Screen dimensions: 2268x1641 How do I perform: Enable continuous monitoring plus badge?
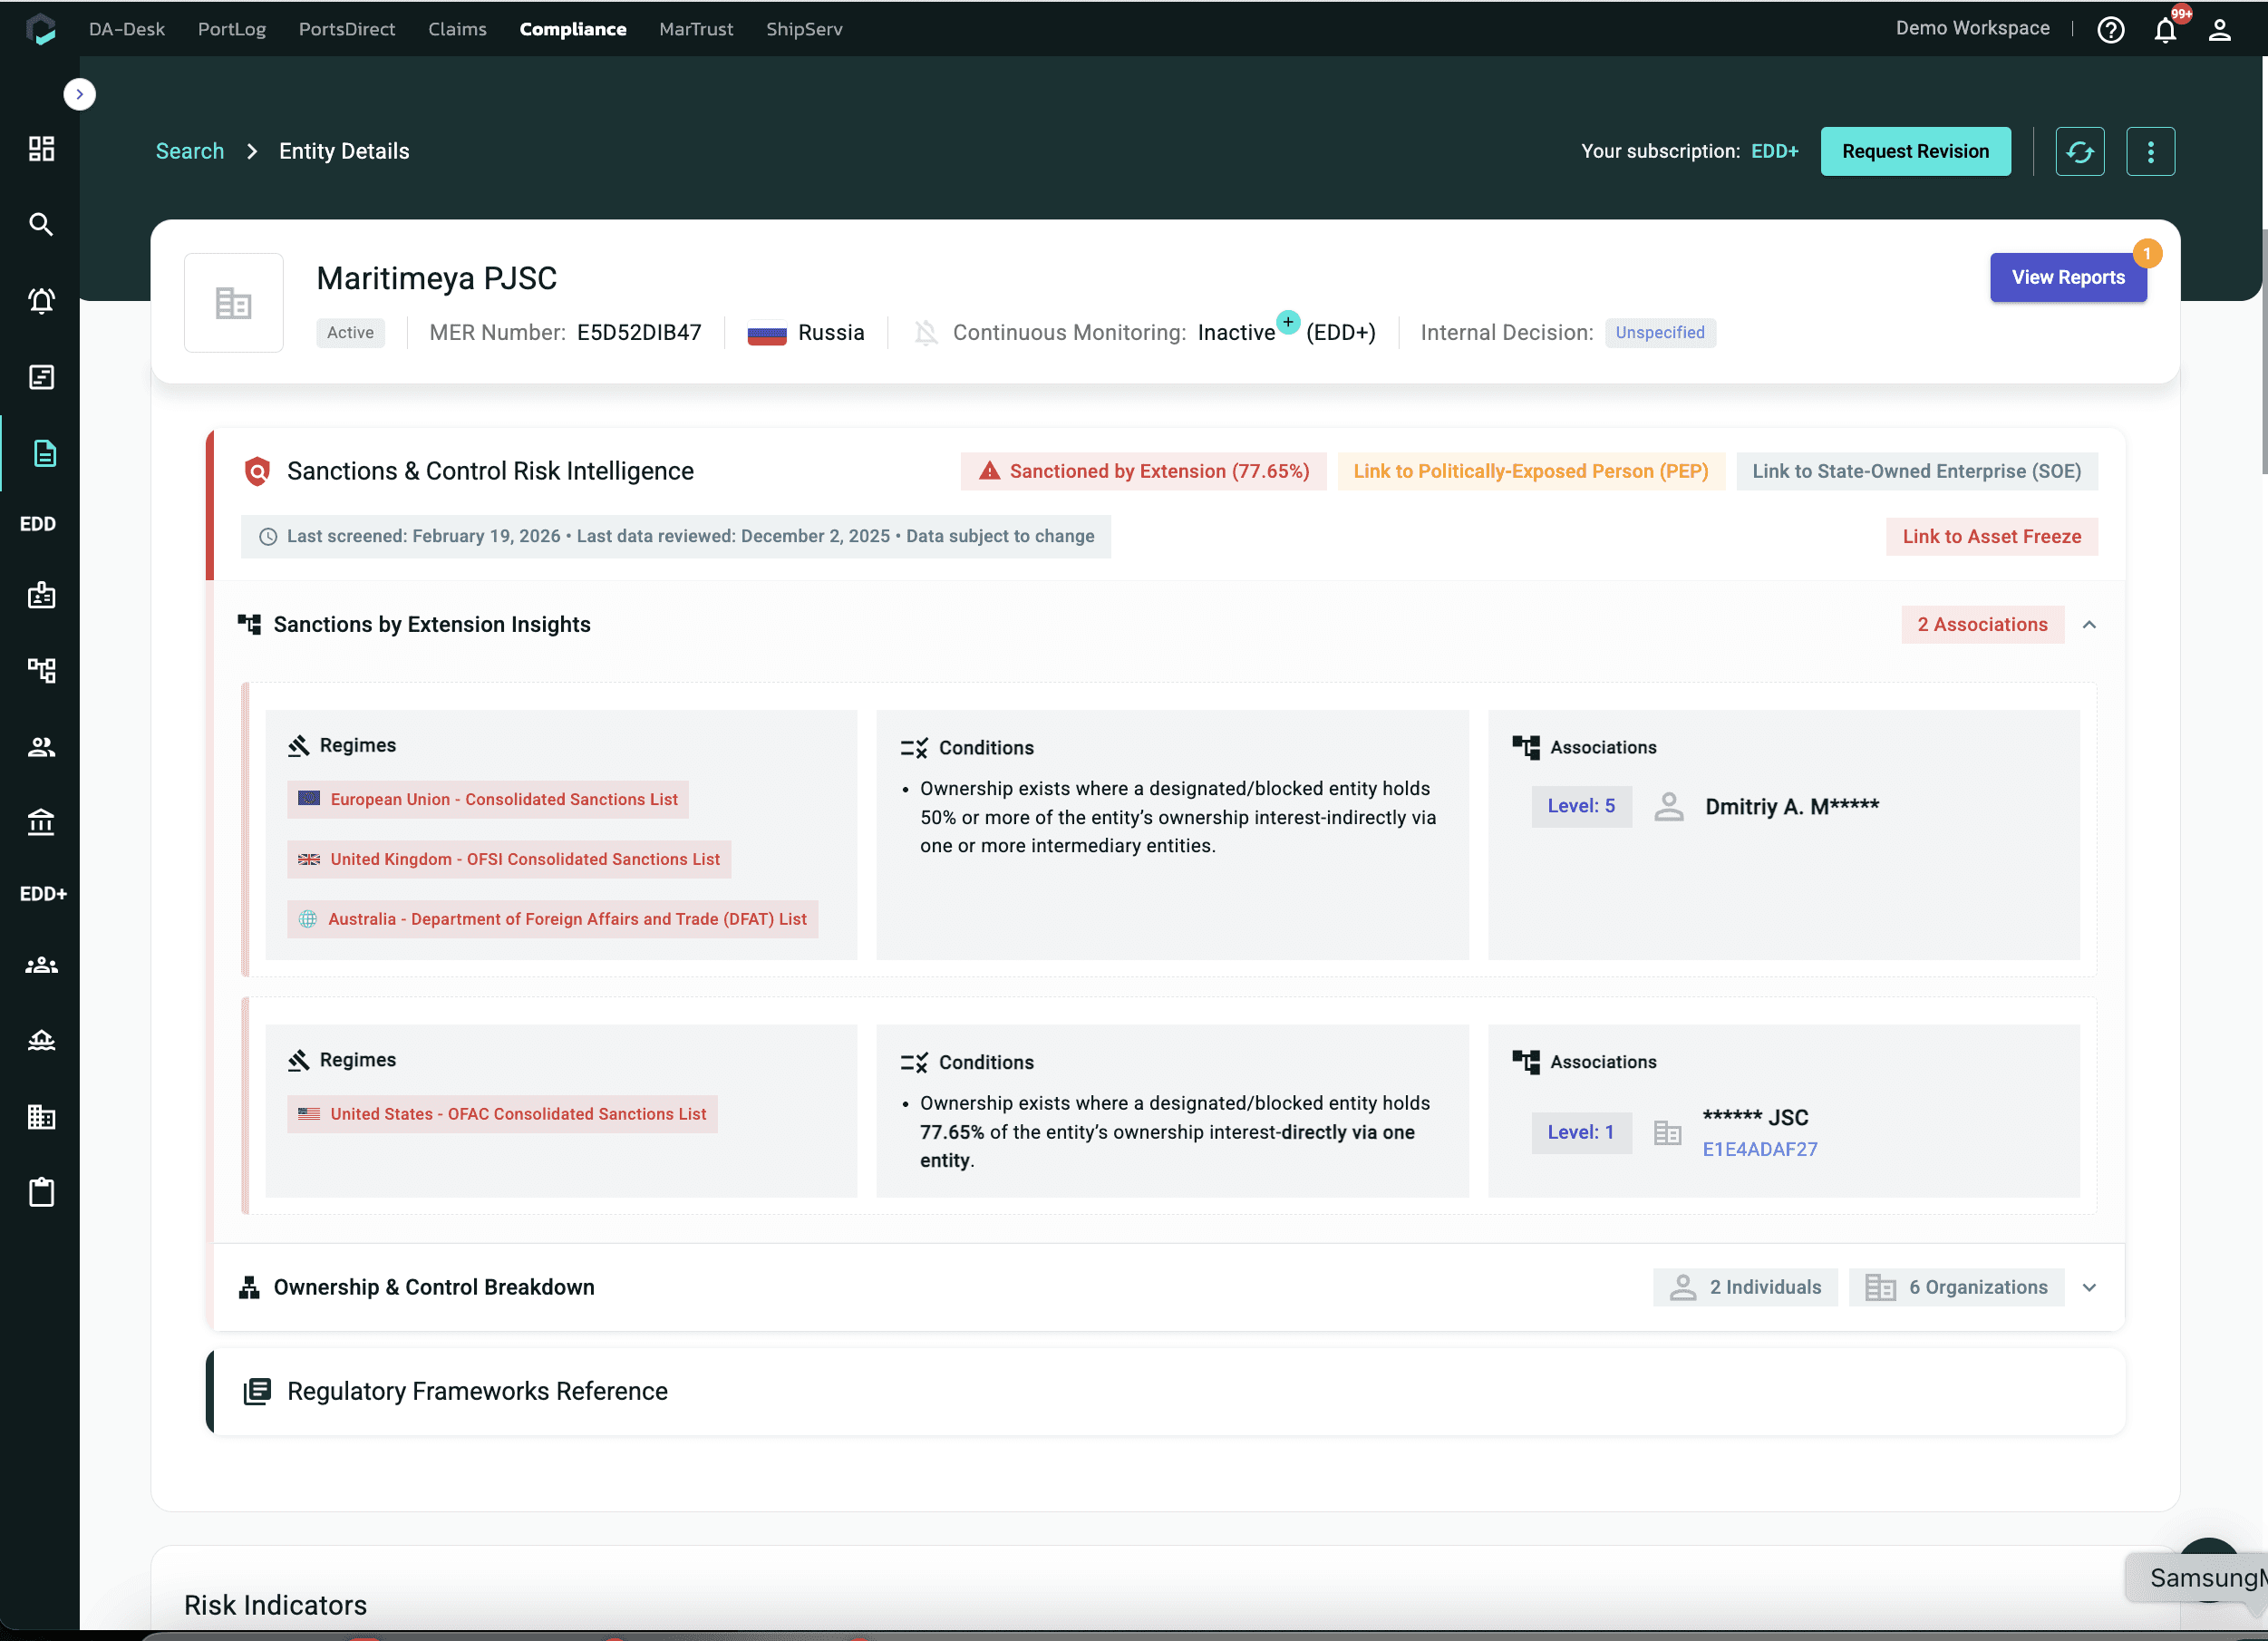tap(1288, 322)
